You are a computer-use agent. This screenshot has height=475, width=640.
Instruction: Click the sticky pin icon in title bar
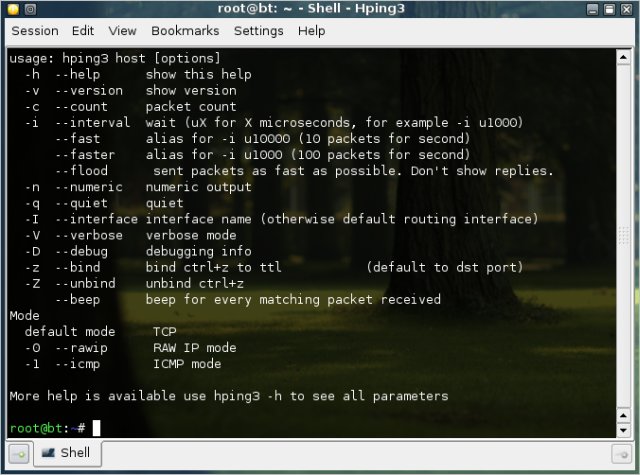[30, 9]
